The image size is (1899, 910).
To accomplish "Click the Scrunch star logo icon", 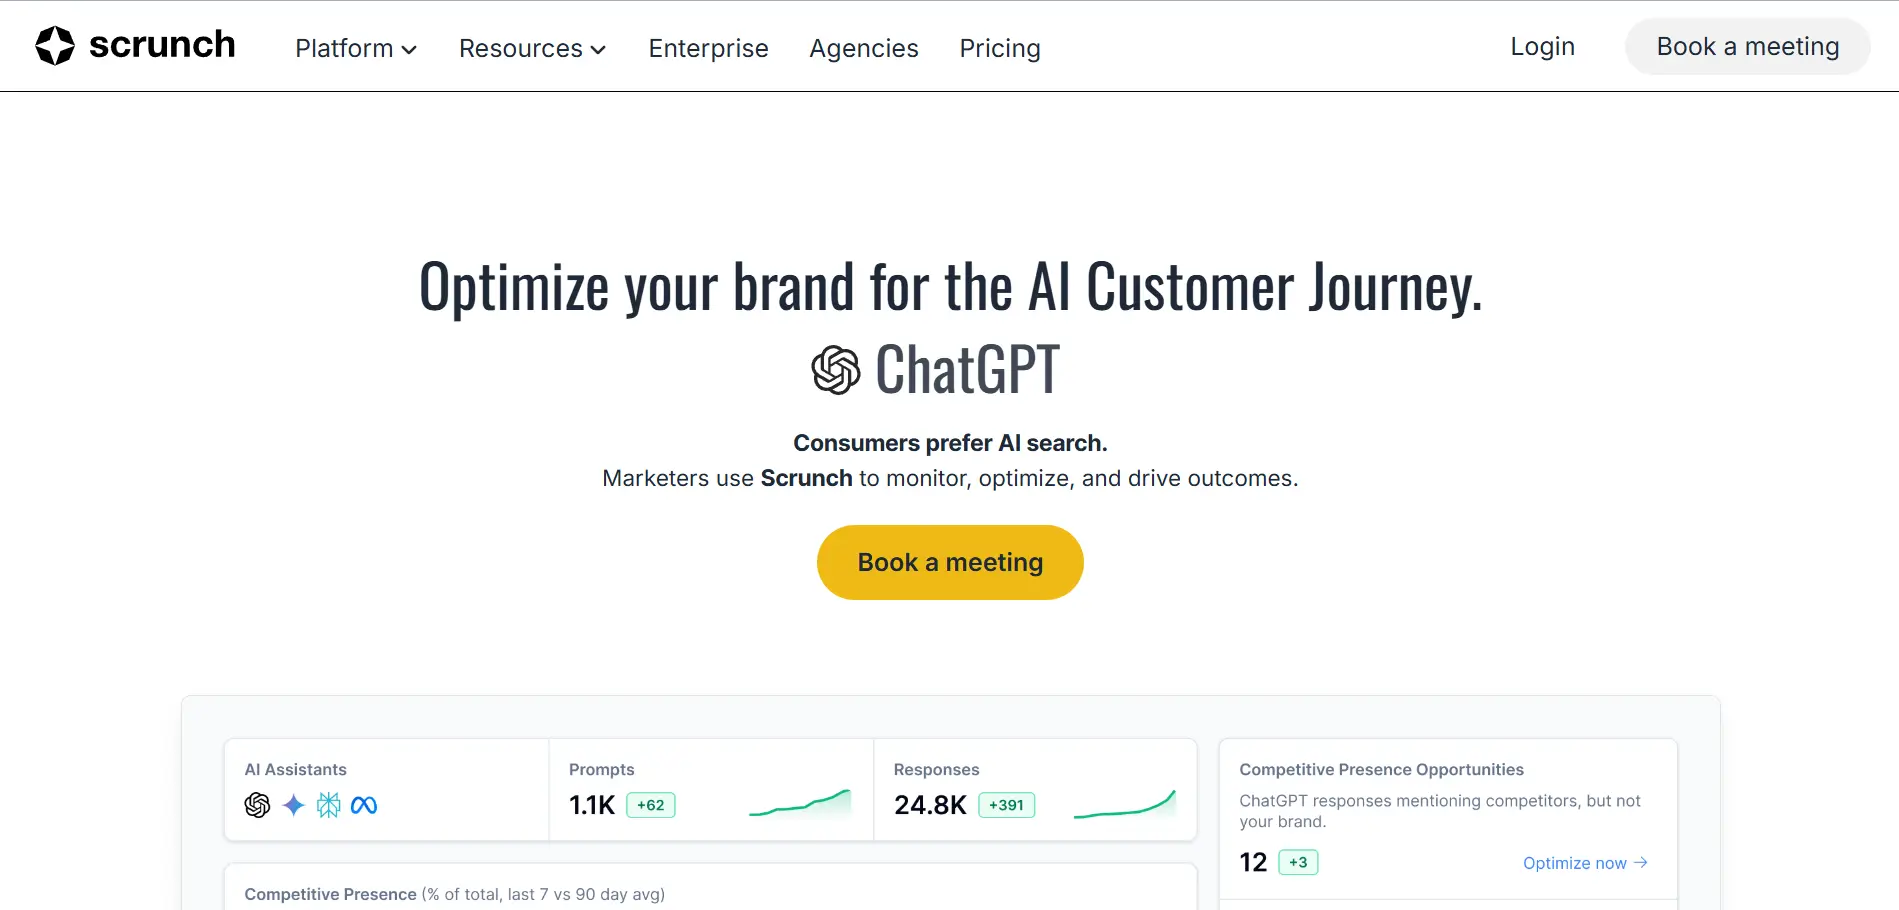I will point(55,45).
